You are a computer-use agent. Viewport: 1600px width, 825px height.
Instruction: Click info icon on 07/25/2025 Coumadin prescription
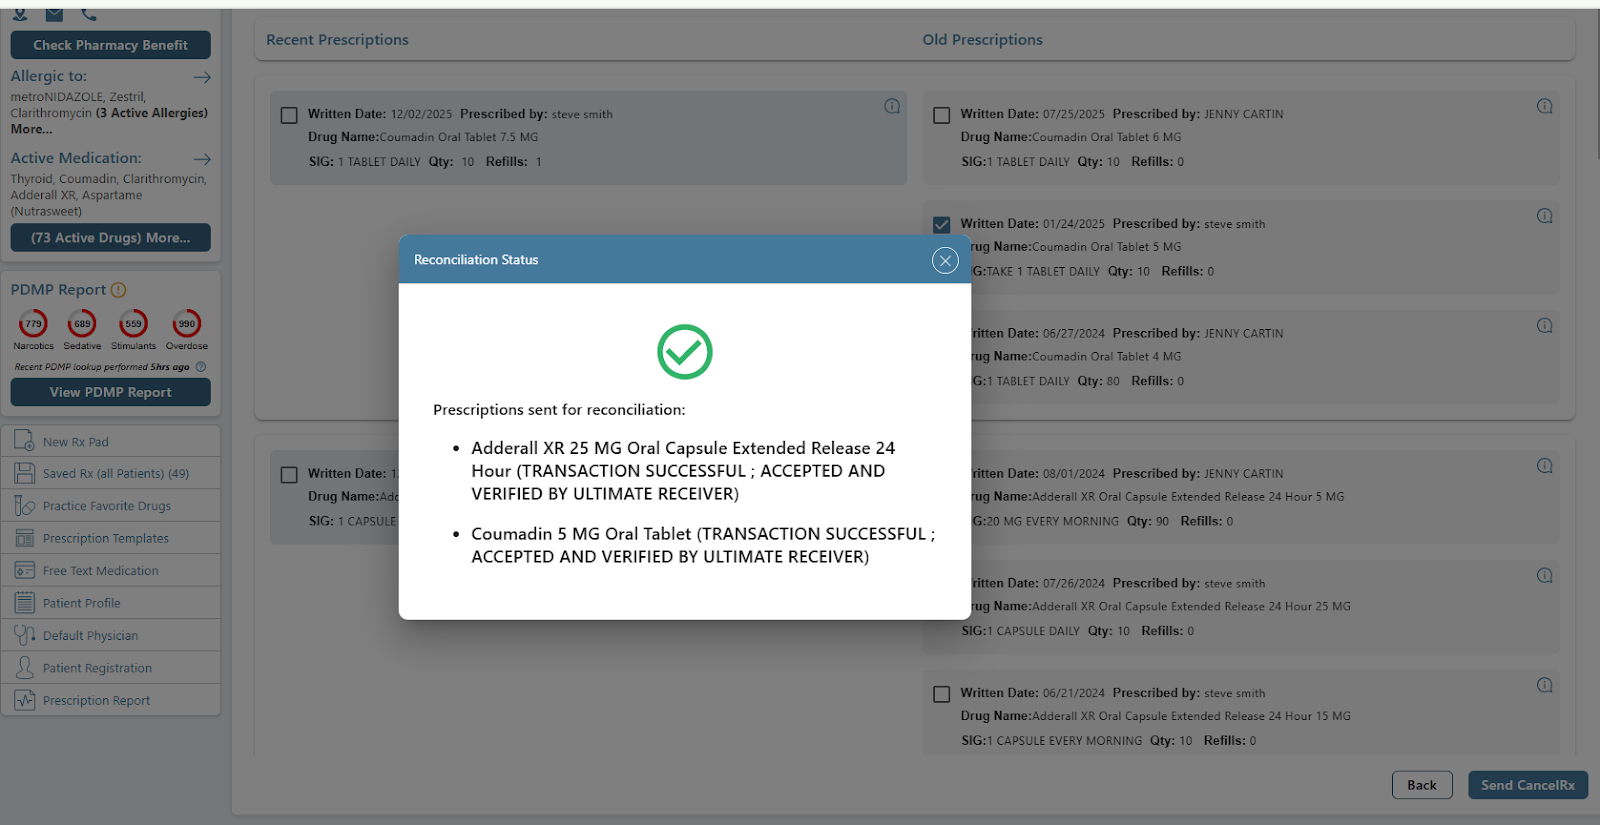pyautogui.click(x=1544, y=106)
